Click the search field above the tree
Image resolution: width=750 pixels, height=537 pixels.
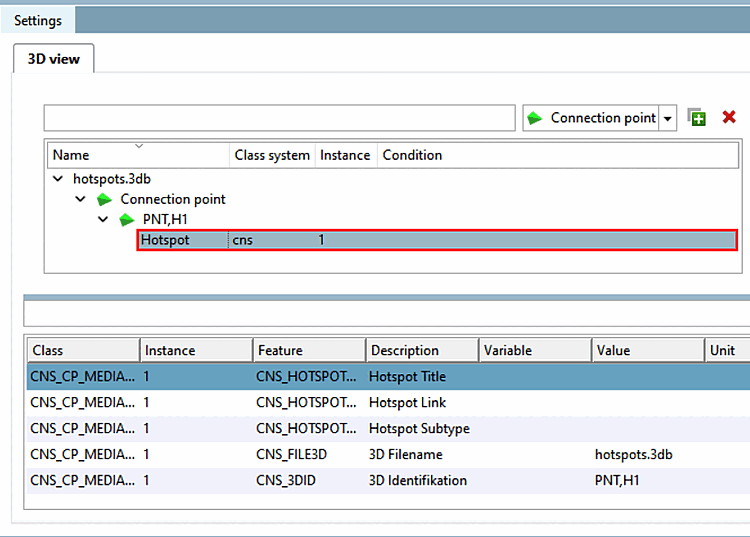(279, 118)
